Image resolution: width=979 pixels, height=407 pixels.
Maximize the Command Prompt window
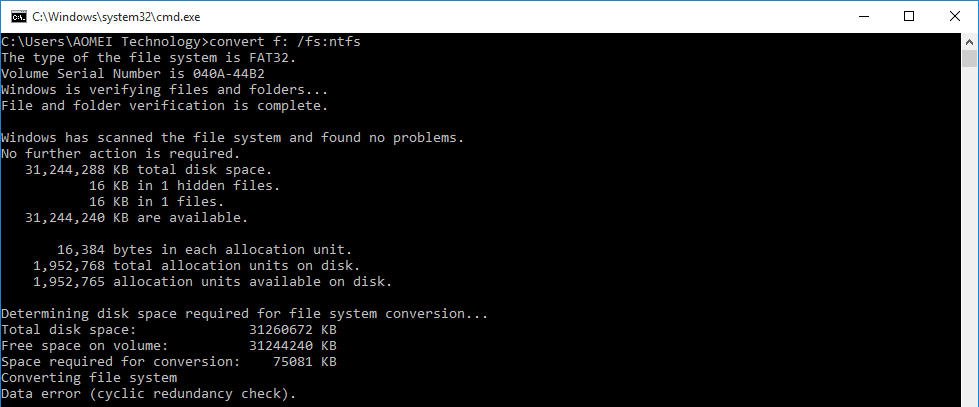(x=909, y=16)
